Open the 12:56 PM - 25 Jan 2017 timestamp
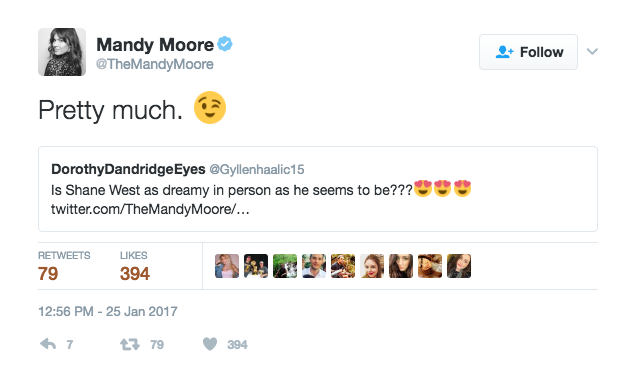Screen dimensions: 634x381 (x=108, y=311)
